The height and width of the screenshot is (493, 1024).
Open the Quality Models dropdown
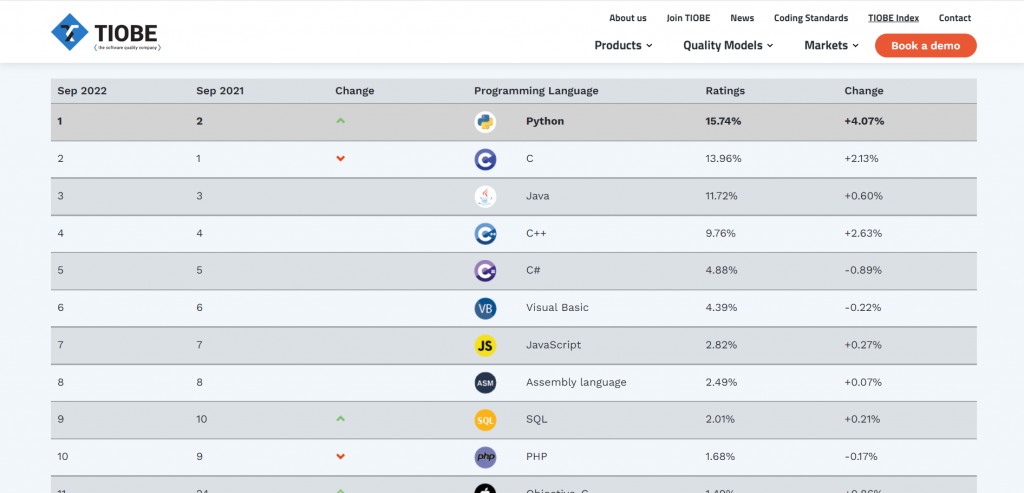tap(728, 45)
